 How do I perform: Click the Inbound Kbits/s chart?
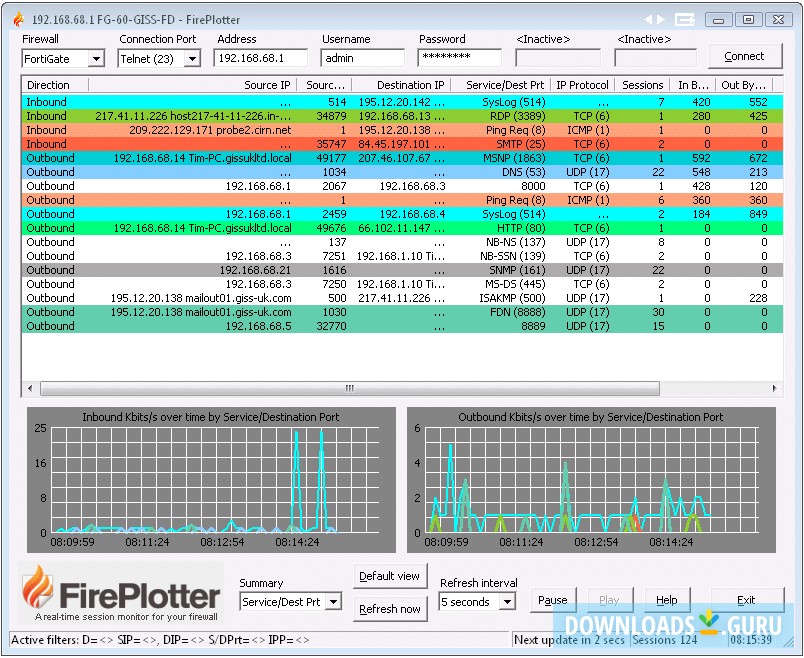(x=211, y=480)
